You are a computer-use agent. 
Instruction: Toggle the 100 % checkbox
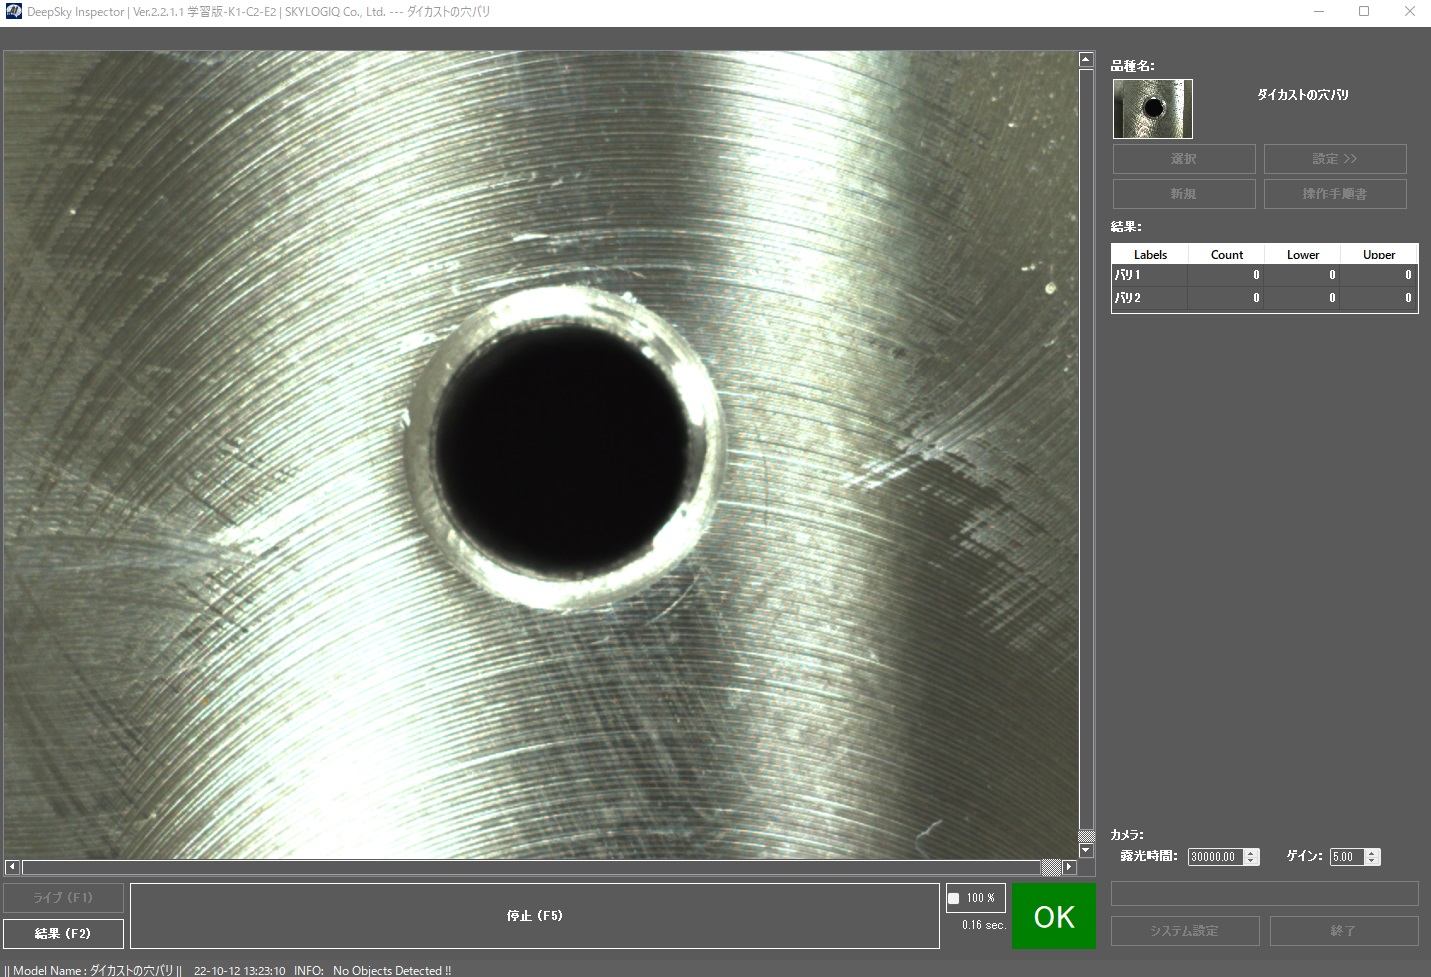point(954,898)
